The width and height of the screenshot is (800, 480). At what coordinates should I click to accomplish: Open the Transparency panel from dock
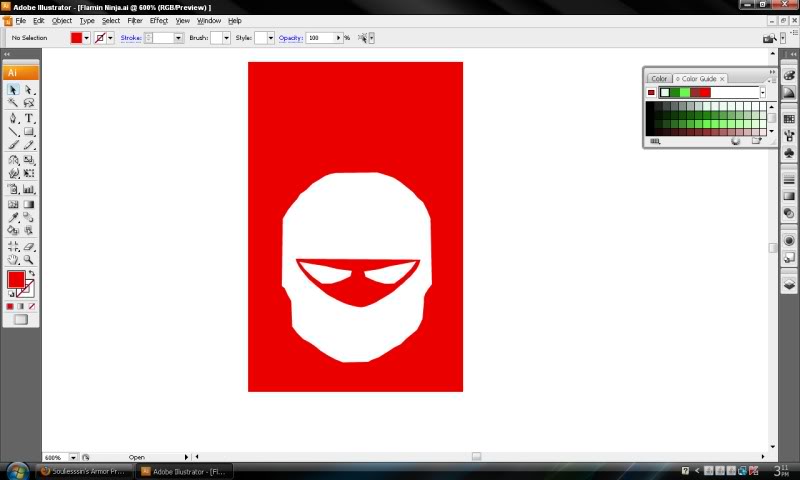pyautogui.click(x=789, y=213)
